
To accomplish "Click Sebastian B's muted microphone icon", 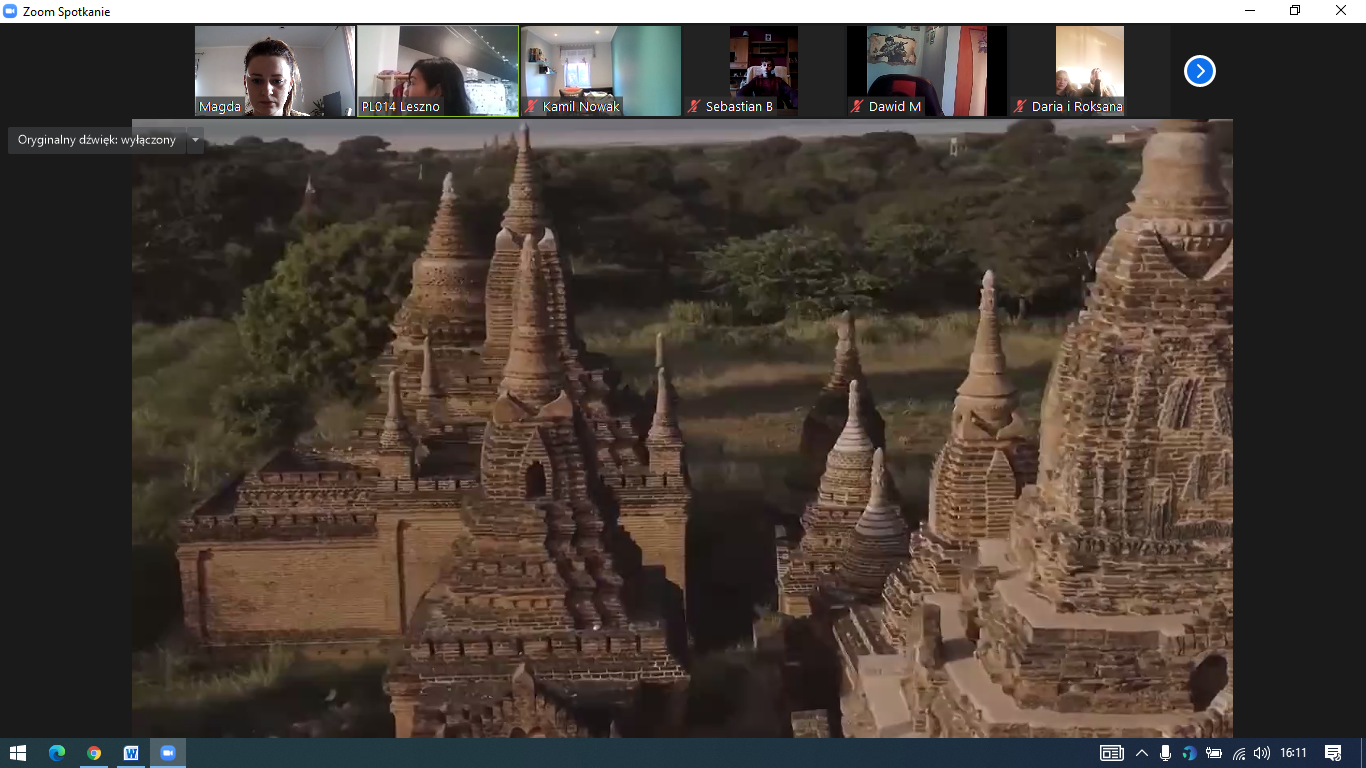I will (694, 106).
